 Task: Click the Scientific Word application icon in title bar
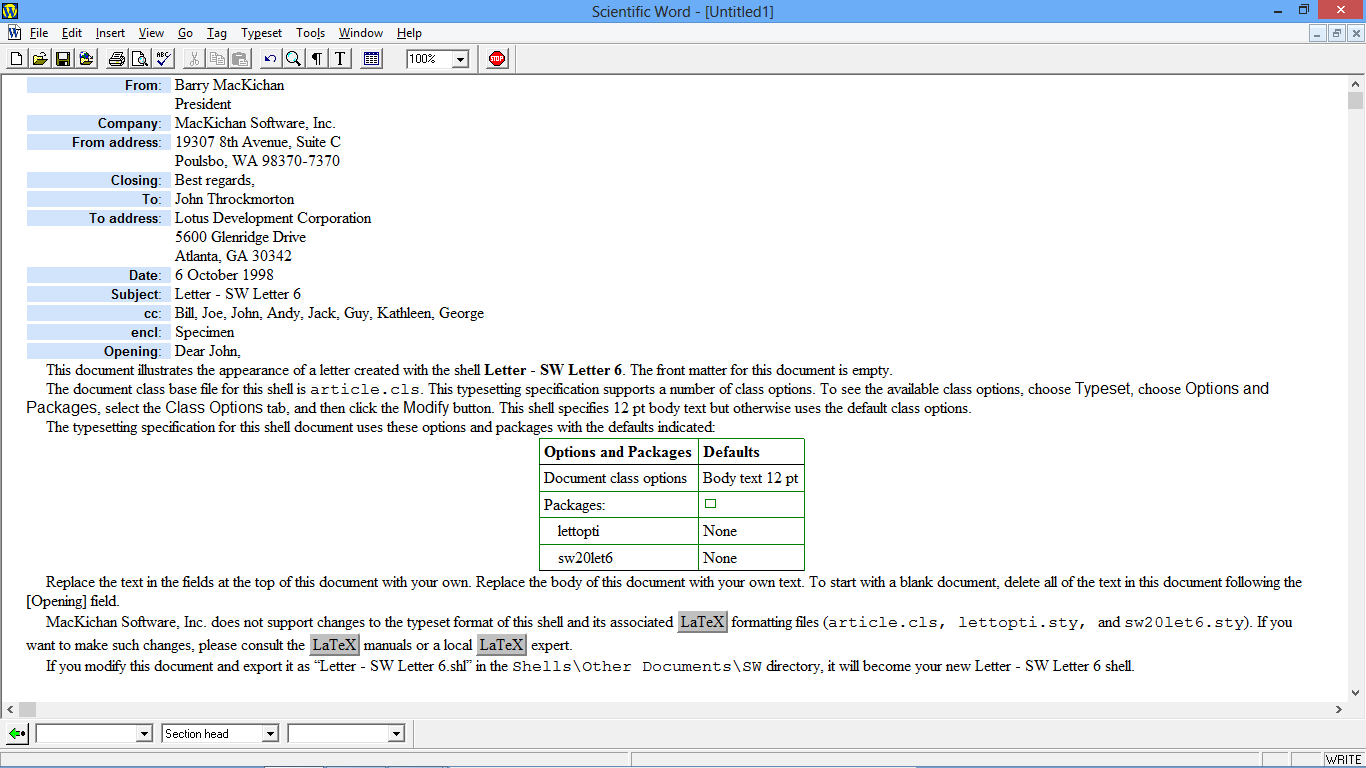coord(11,11)
